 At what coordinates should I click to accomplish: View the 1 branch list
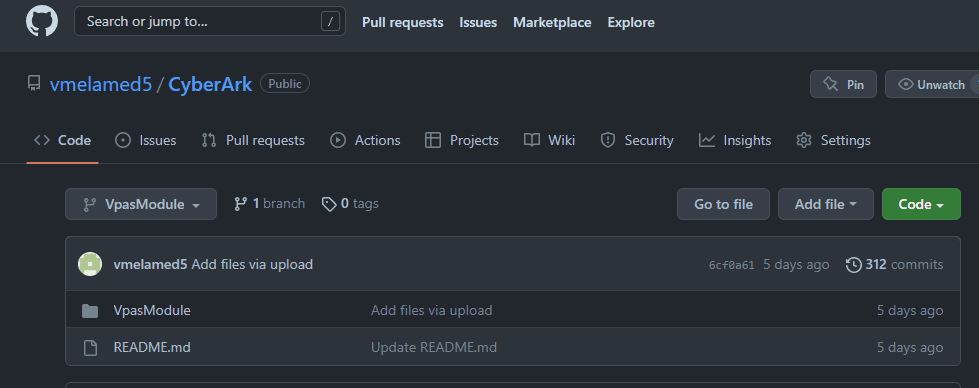tap(269, 204)
